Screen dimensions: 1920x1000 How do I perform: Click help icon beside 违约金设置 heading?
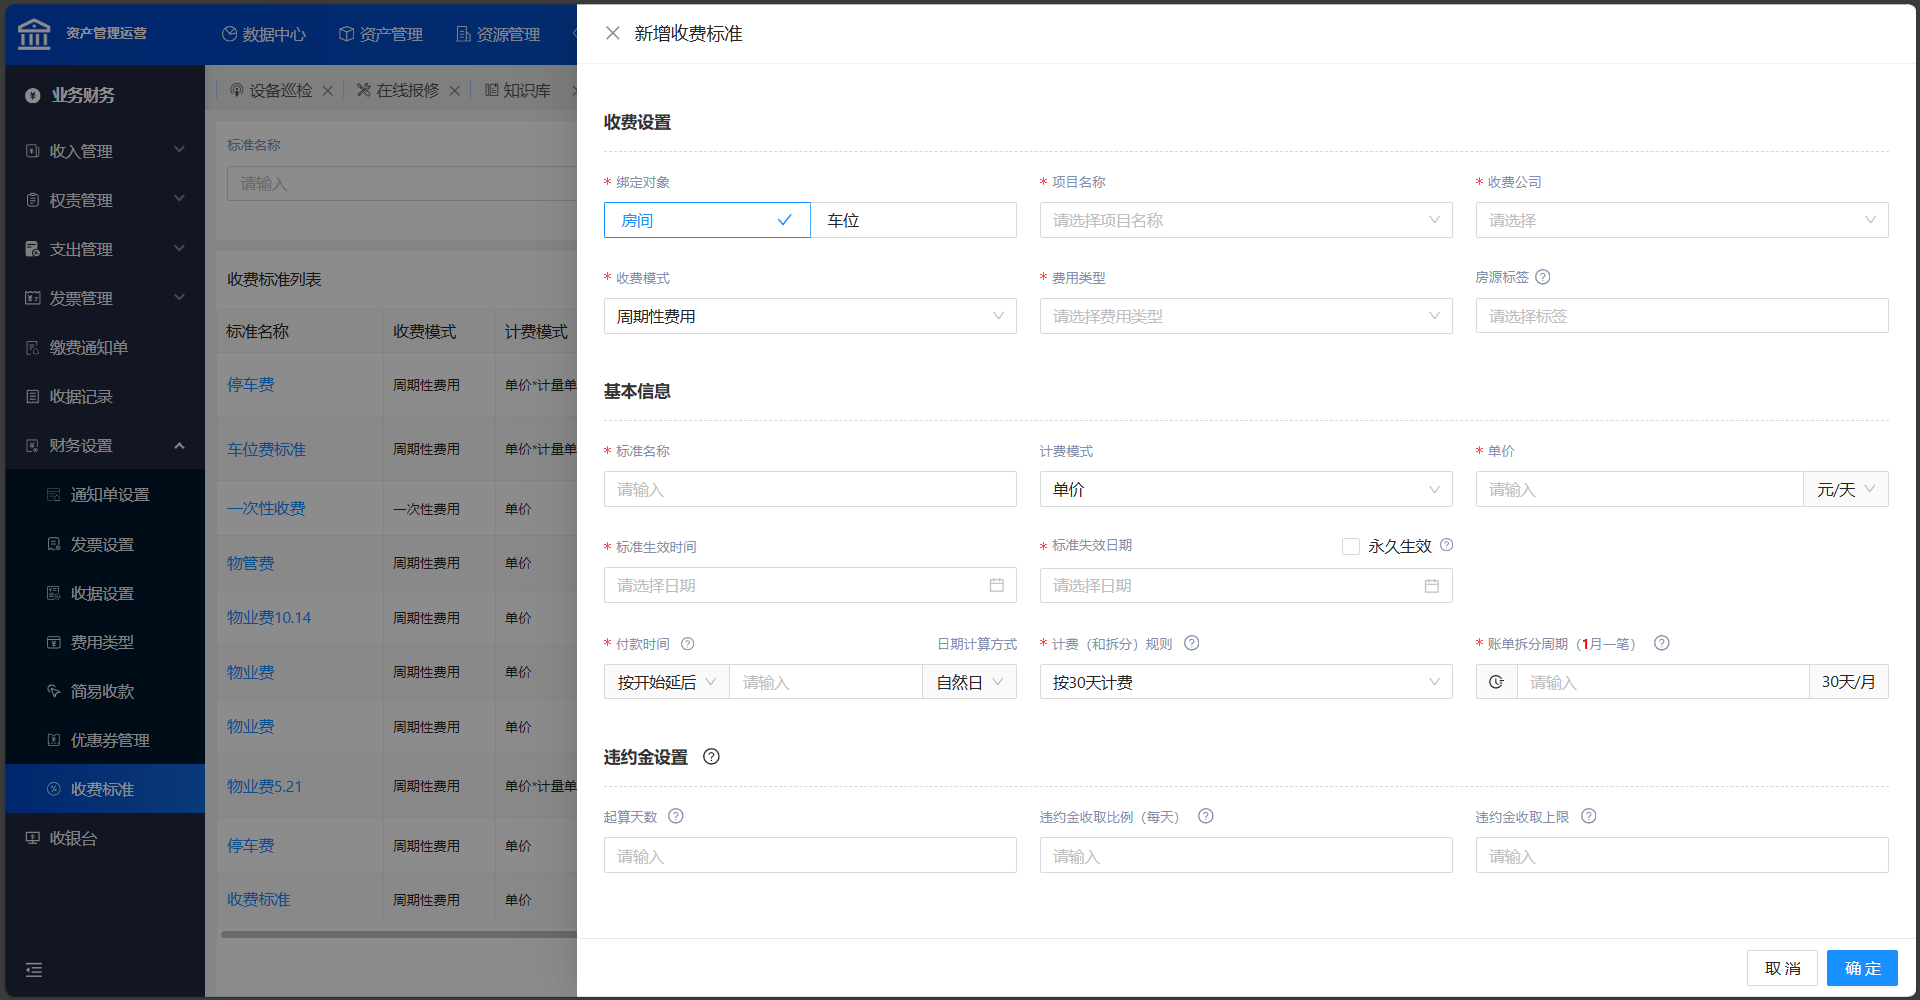point(711,757)
